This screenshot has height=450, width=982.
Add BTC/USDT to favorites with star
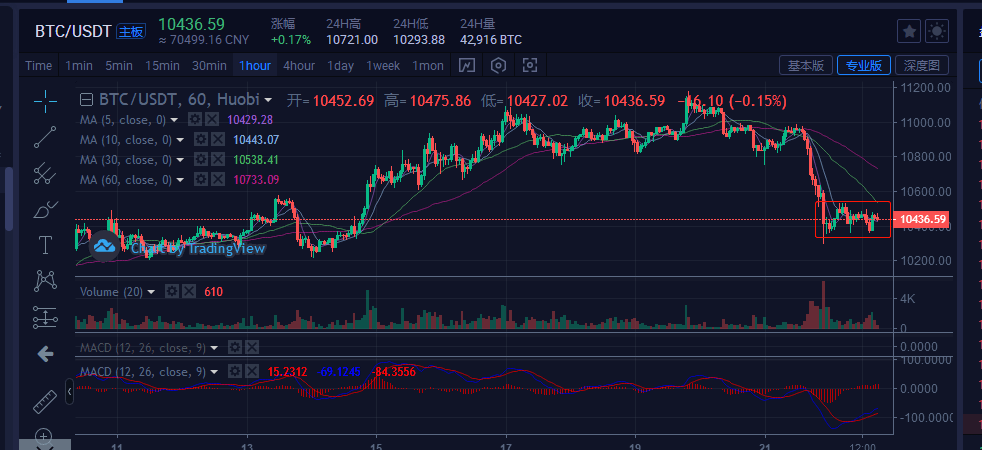tap(909, 31)
